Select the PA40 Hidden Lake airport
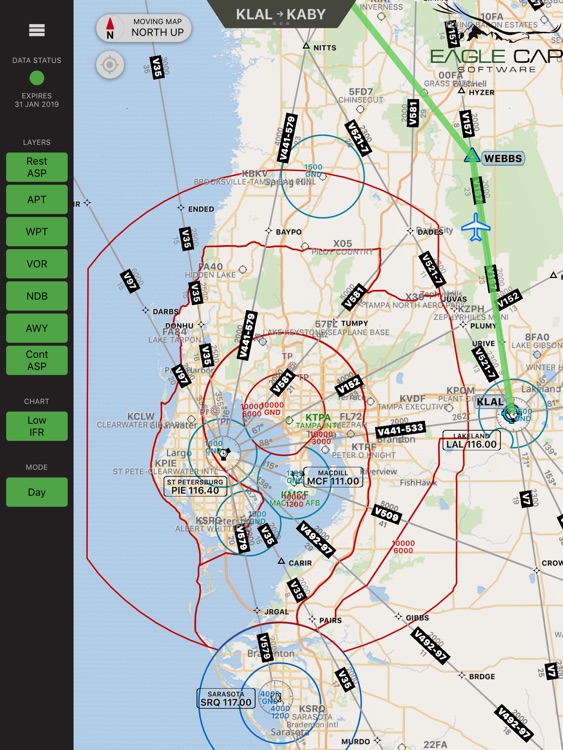Viewport: 563px width, 750px height. (x=243, y=269)
